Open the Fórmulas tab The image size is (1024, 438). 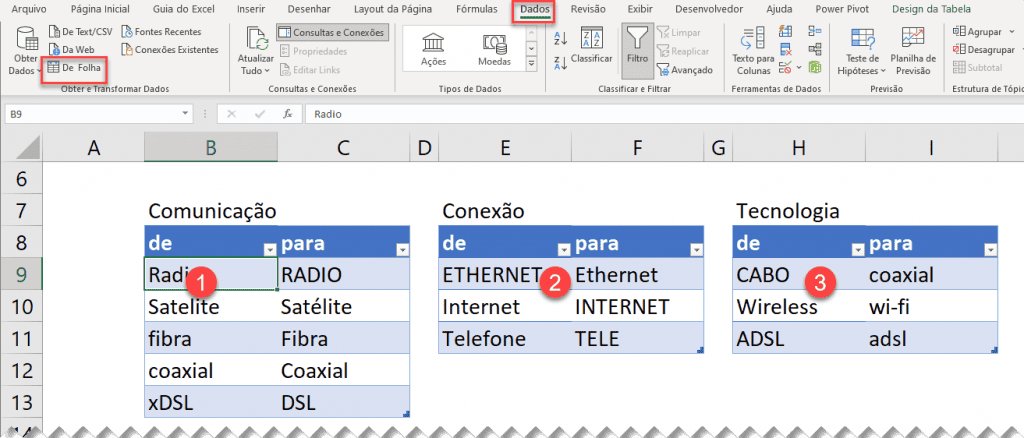[x=476, y=9]
